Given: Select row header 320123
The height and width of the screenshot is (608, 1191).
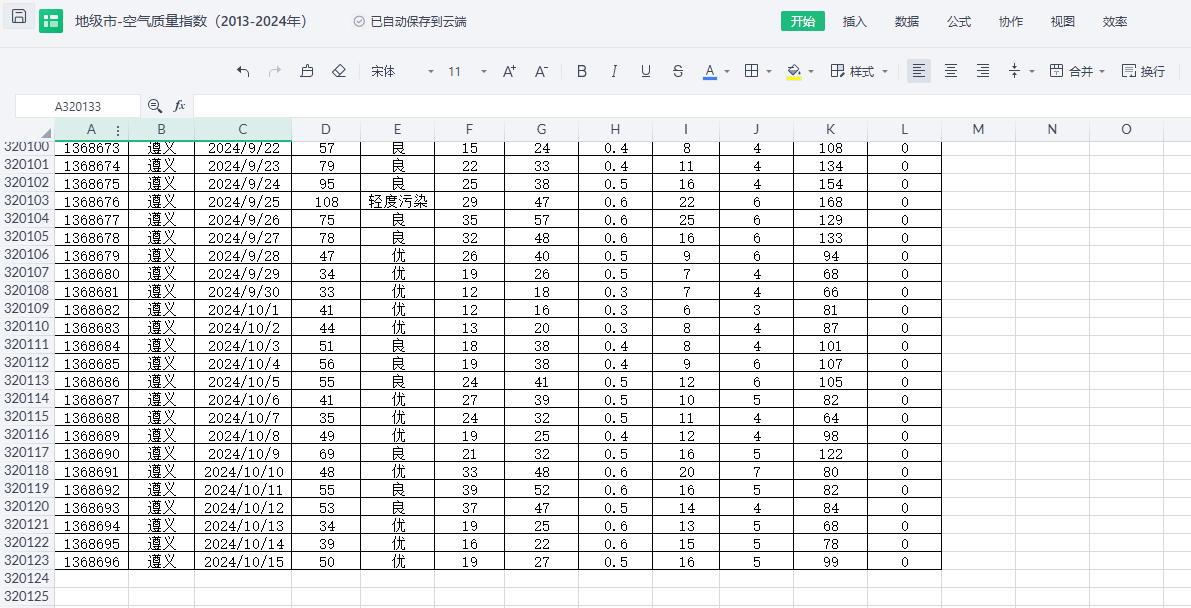Looking at the screenshot, I should pyautogui.click(x=27, y=561).
